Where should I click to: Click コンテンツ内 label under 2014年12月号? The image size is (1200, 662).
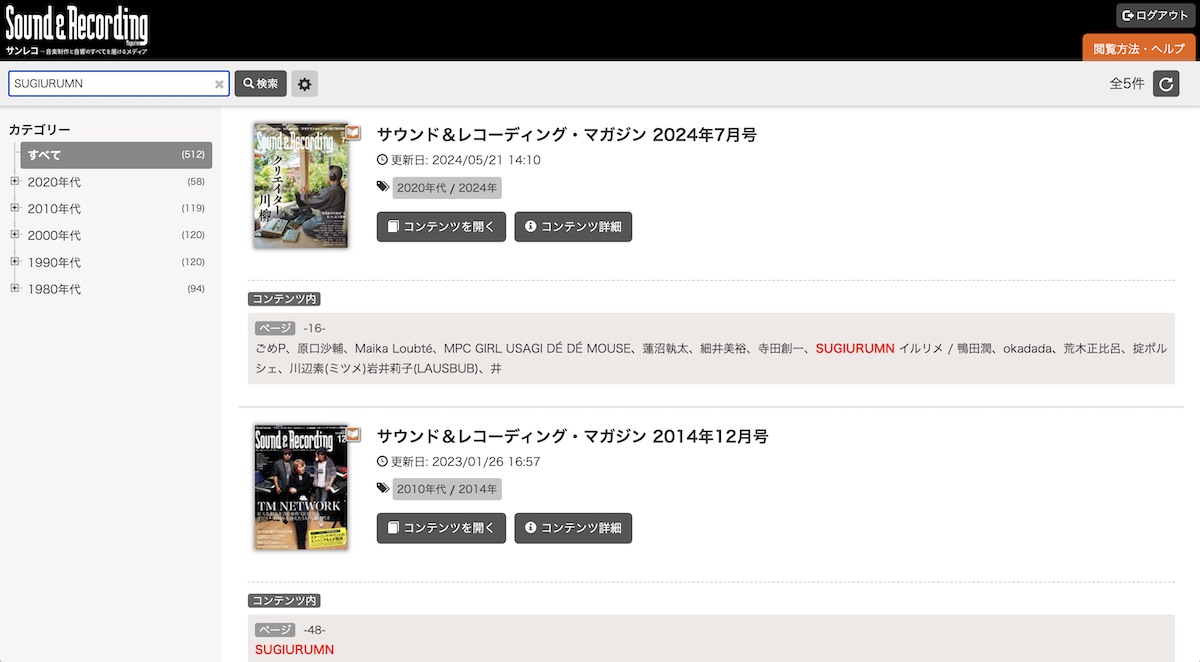(x=284, y=601)
